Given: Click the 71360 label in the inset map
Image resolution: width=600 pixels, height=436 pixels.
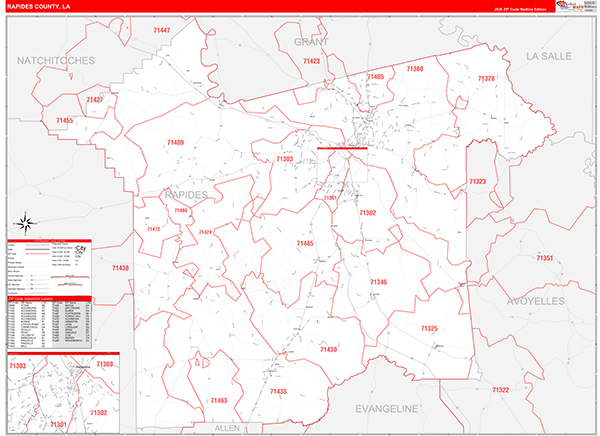Looking at the screenshot, I should pyautogui.click(x=104, y=364).
